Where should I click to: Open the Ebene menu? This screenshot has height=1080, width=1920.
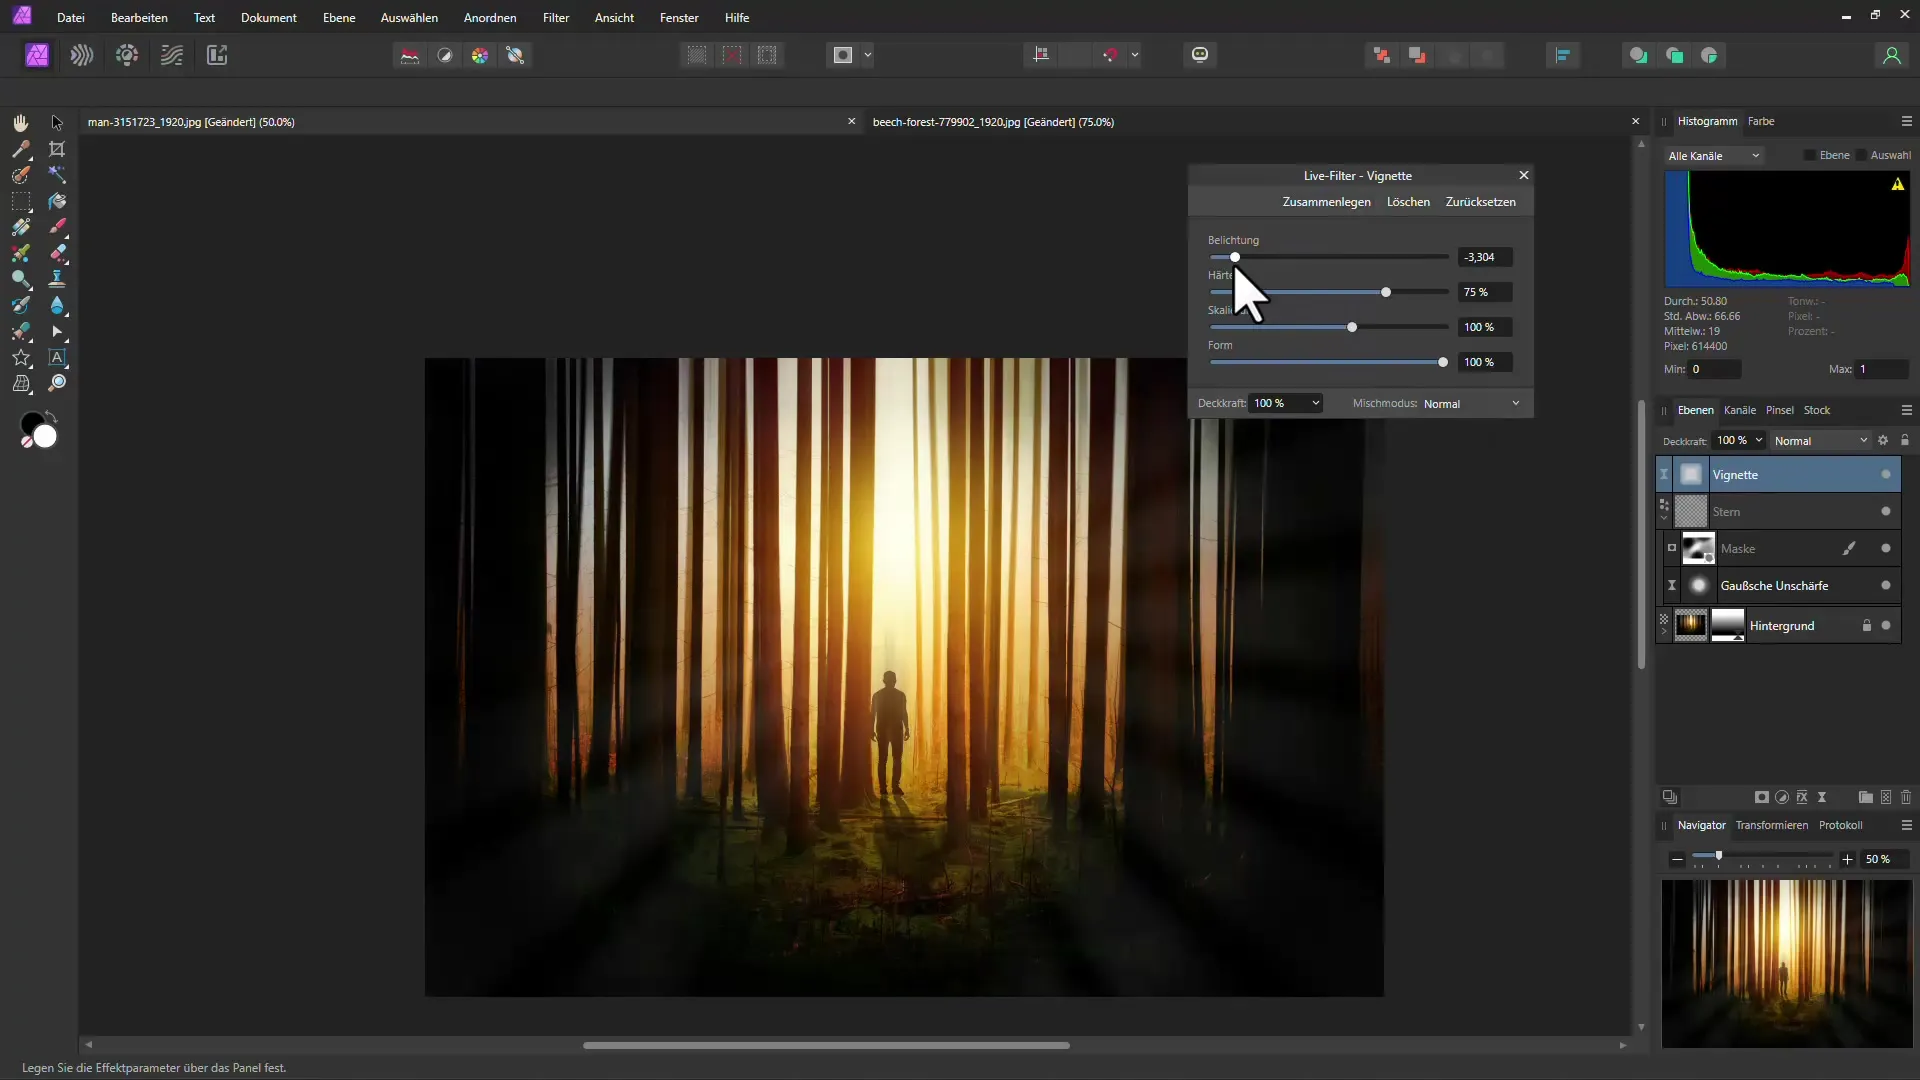[339, 18]
